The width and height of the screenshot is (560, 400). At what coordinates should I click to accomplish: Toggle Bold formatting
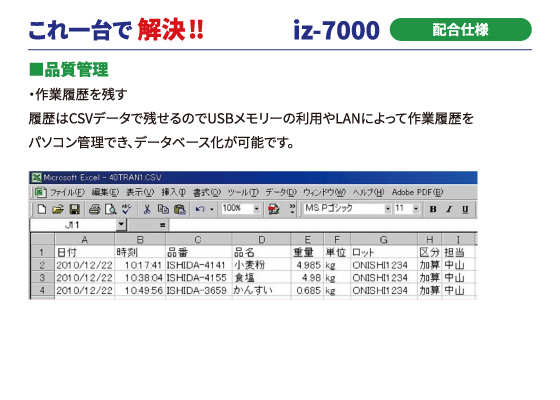[433, 209]
